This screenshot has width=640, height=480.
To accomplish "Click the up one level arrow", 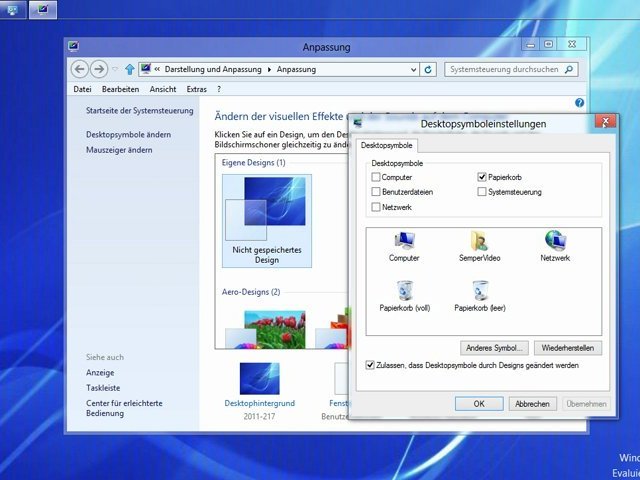I will tap(130, 69).
